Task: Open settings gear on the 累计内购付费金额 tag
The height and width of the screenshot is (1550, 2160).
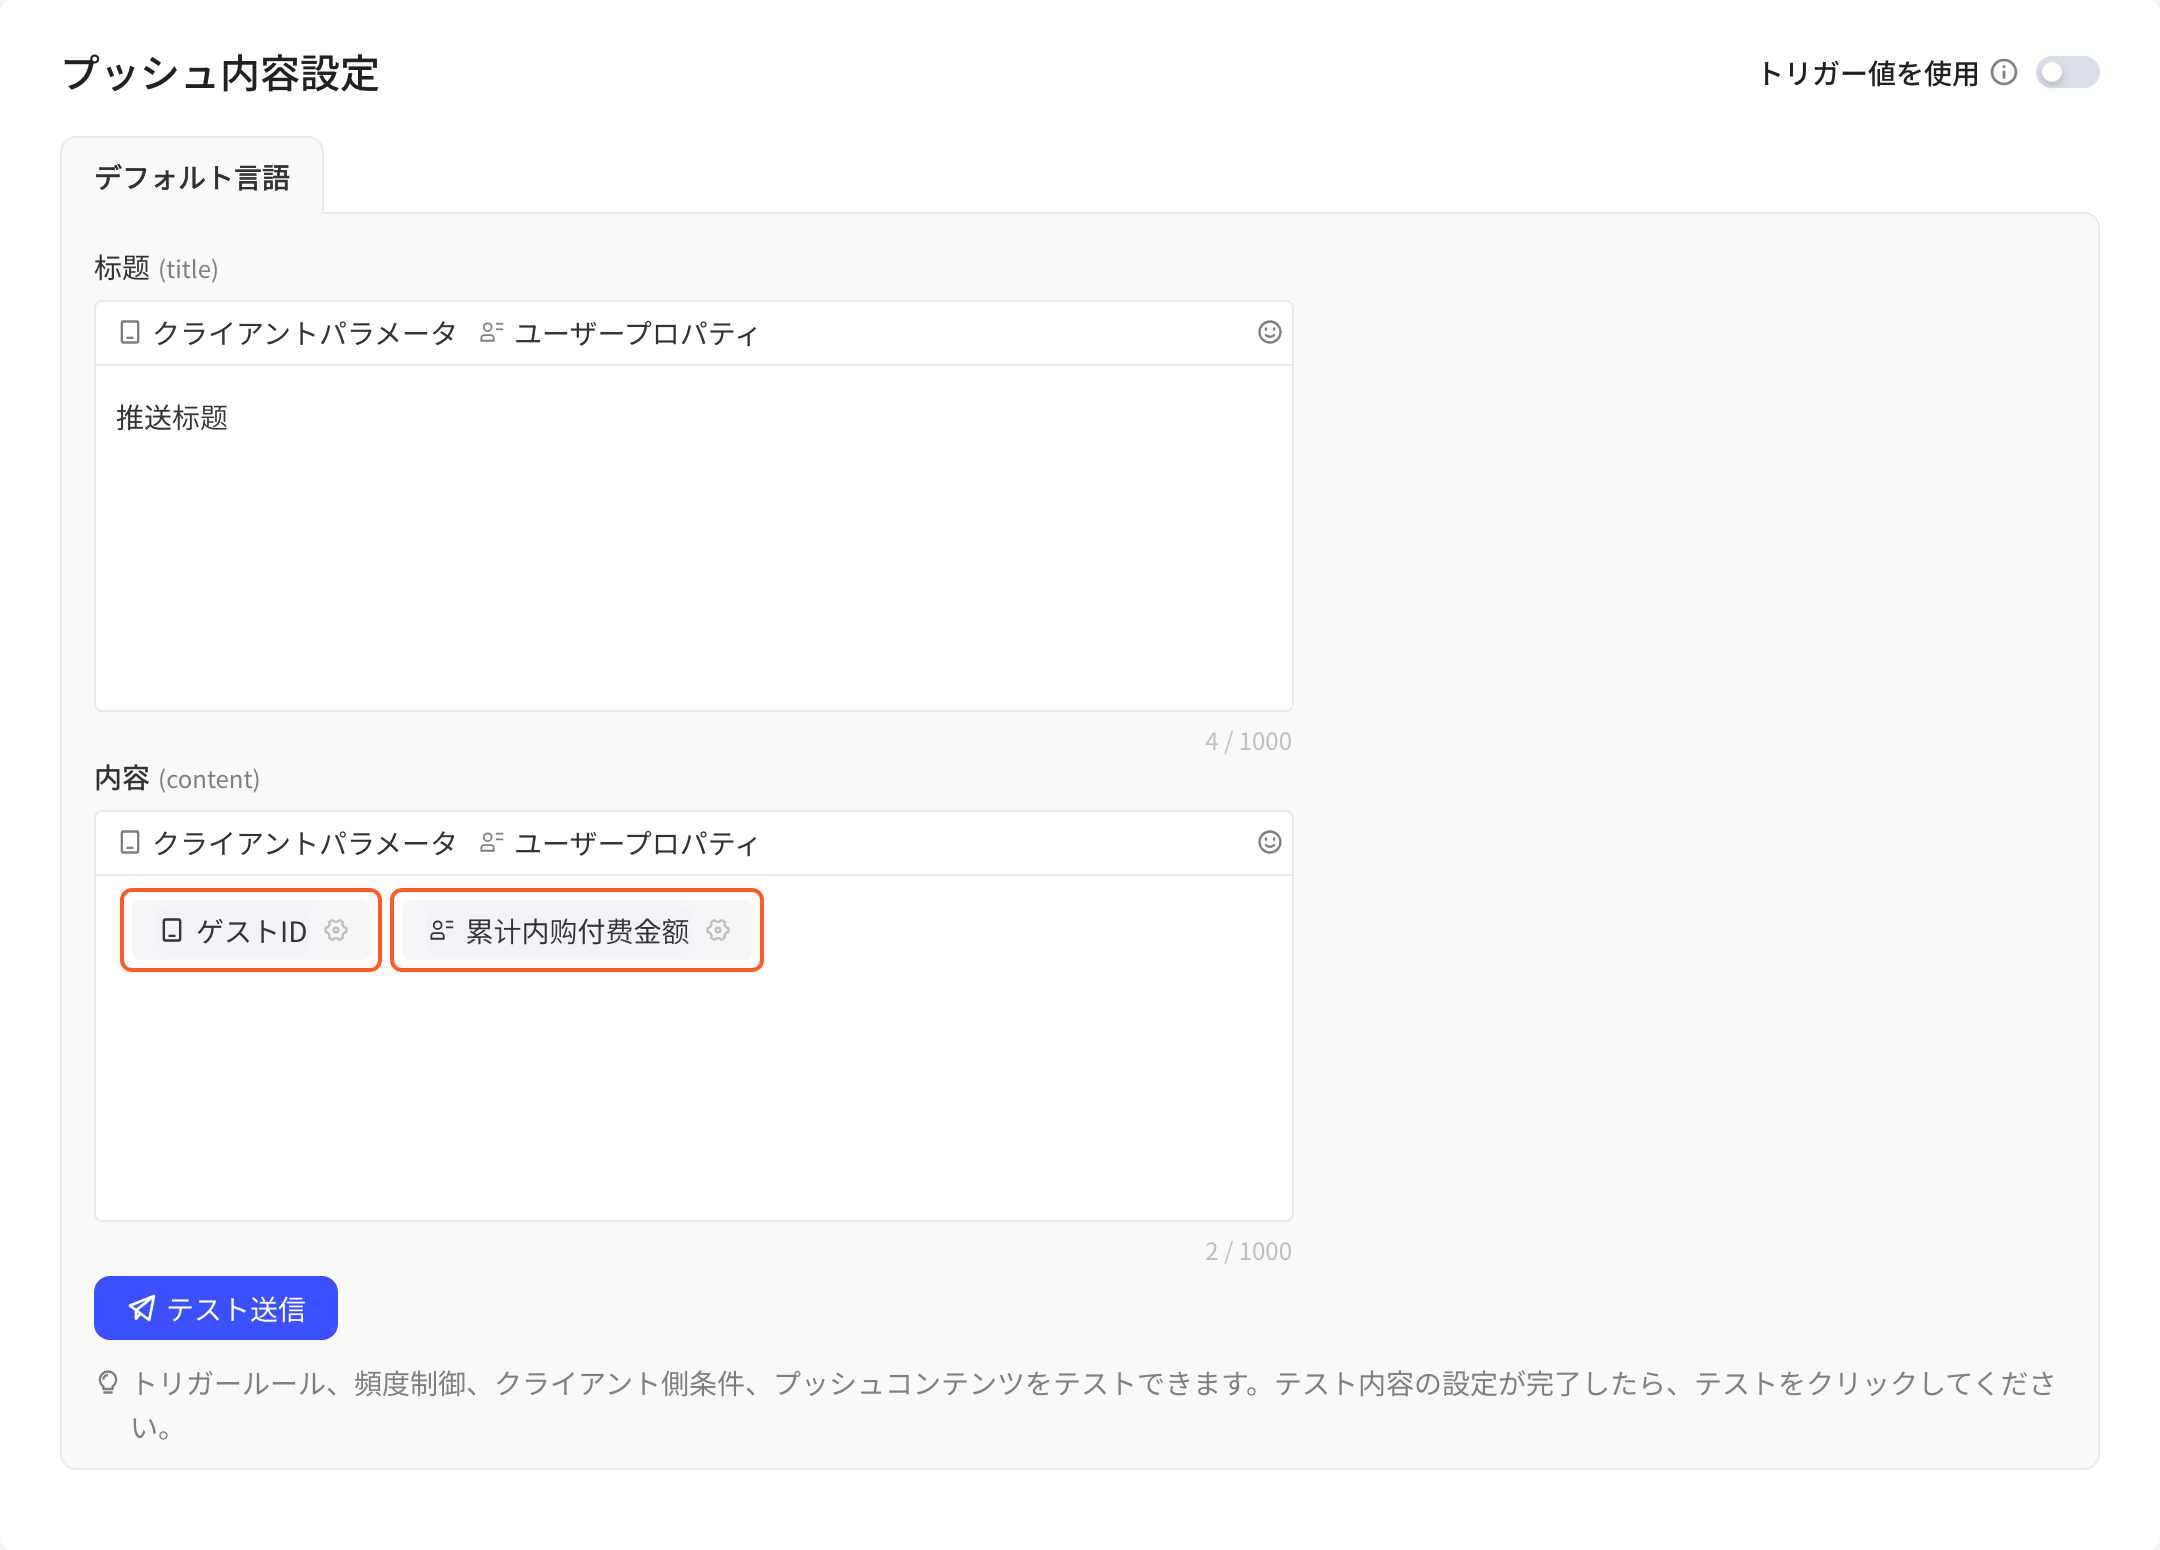Action: [718, 930]
